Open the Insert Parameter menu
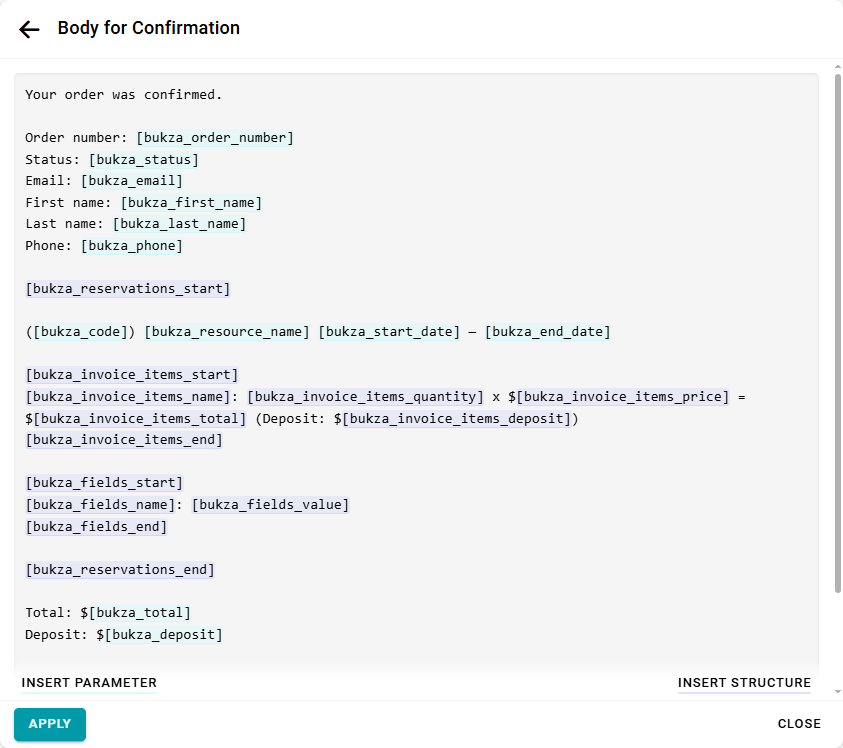Viewport: 843px width, 748px height. coord(89,683)
